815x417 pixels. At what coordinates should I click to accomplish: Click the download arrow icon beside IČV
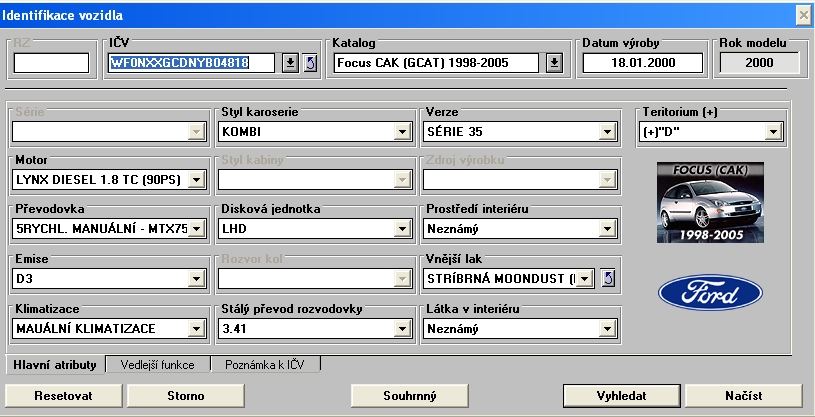pos(290,64)
